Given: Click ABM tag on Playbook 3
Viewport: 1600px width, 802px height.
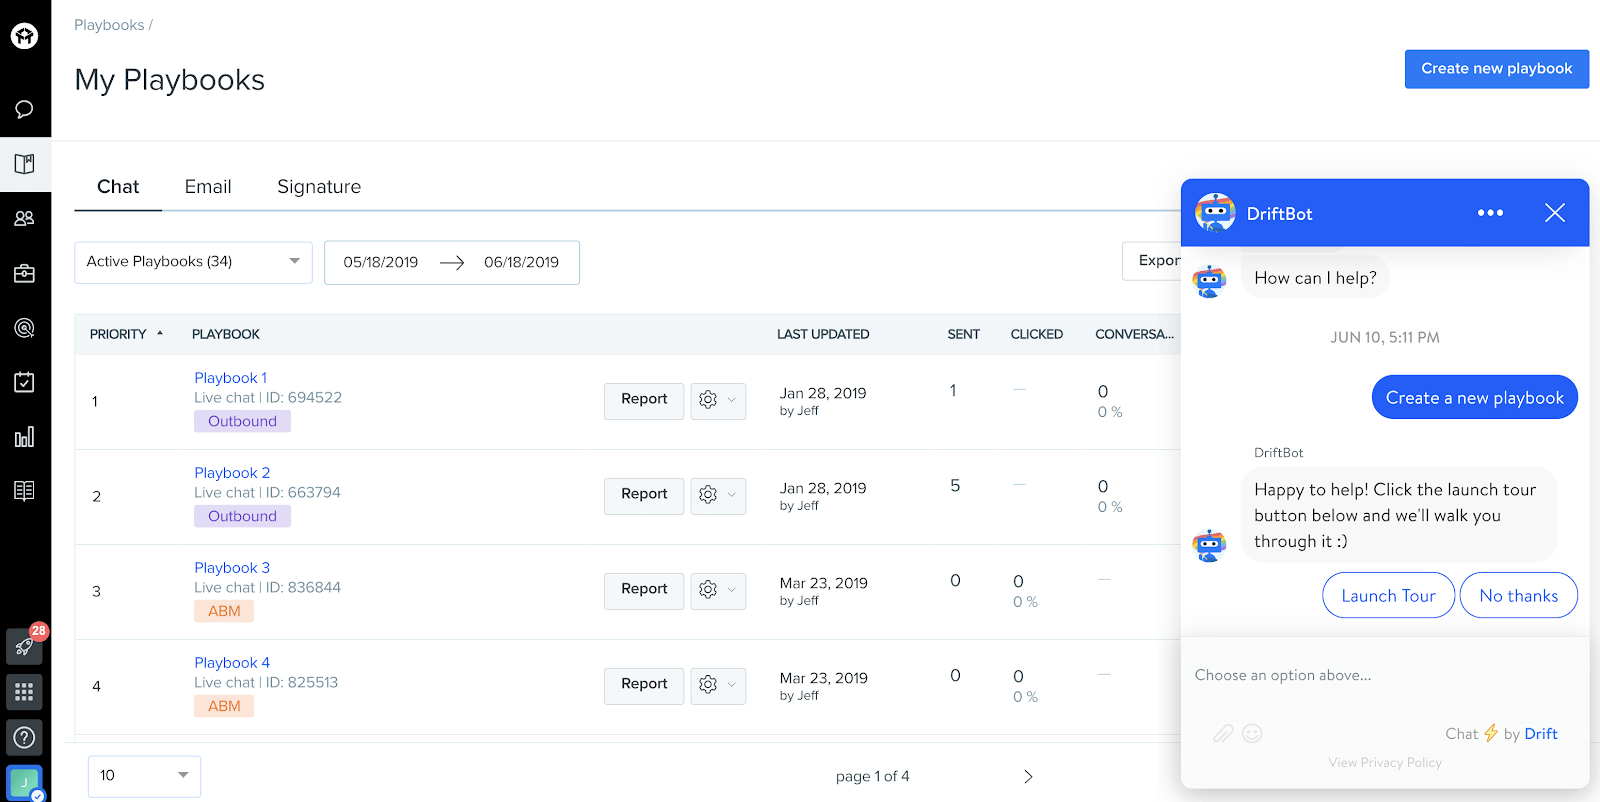Looking at the screenshot, I should 224,611.
